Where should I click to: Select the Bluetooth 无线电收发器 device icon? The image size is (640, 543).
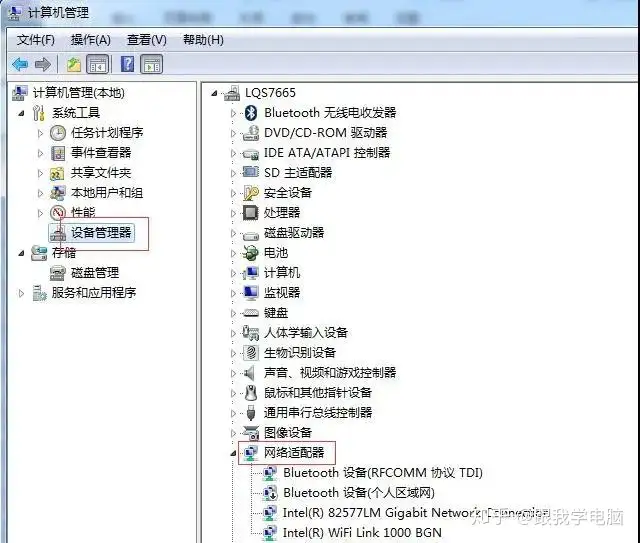(251, 112)
